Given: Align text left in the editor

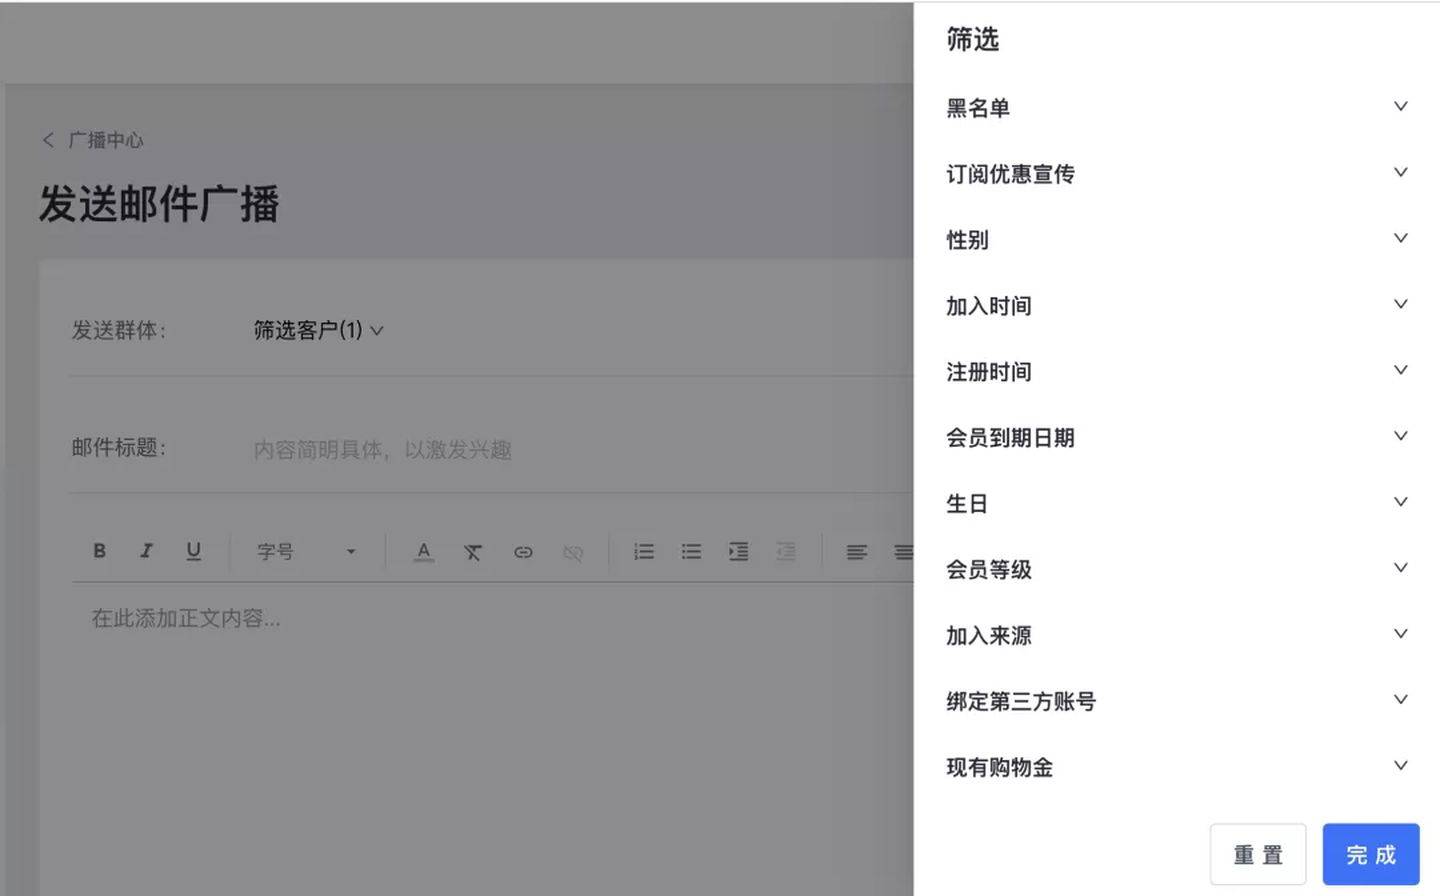Looking at the screenshot, I should click(856, 552).
